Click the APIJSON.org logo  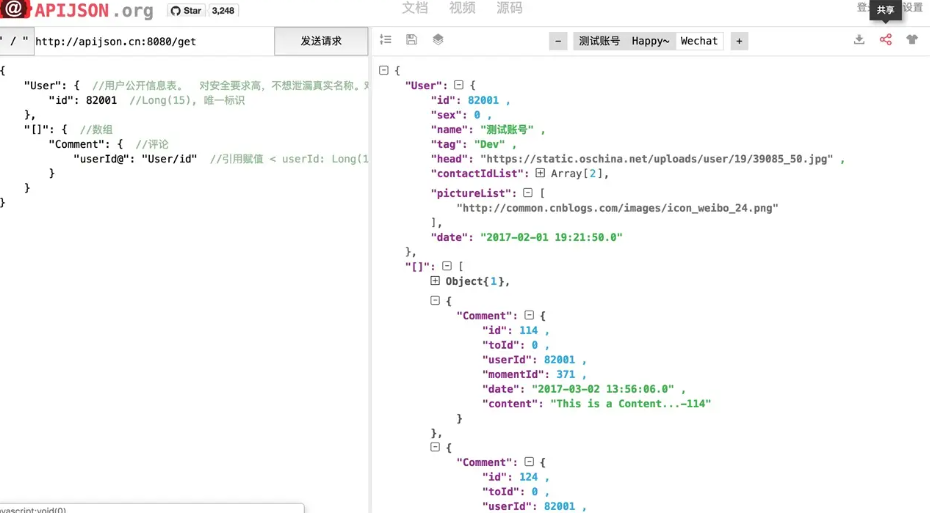point(77,10)
